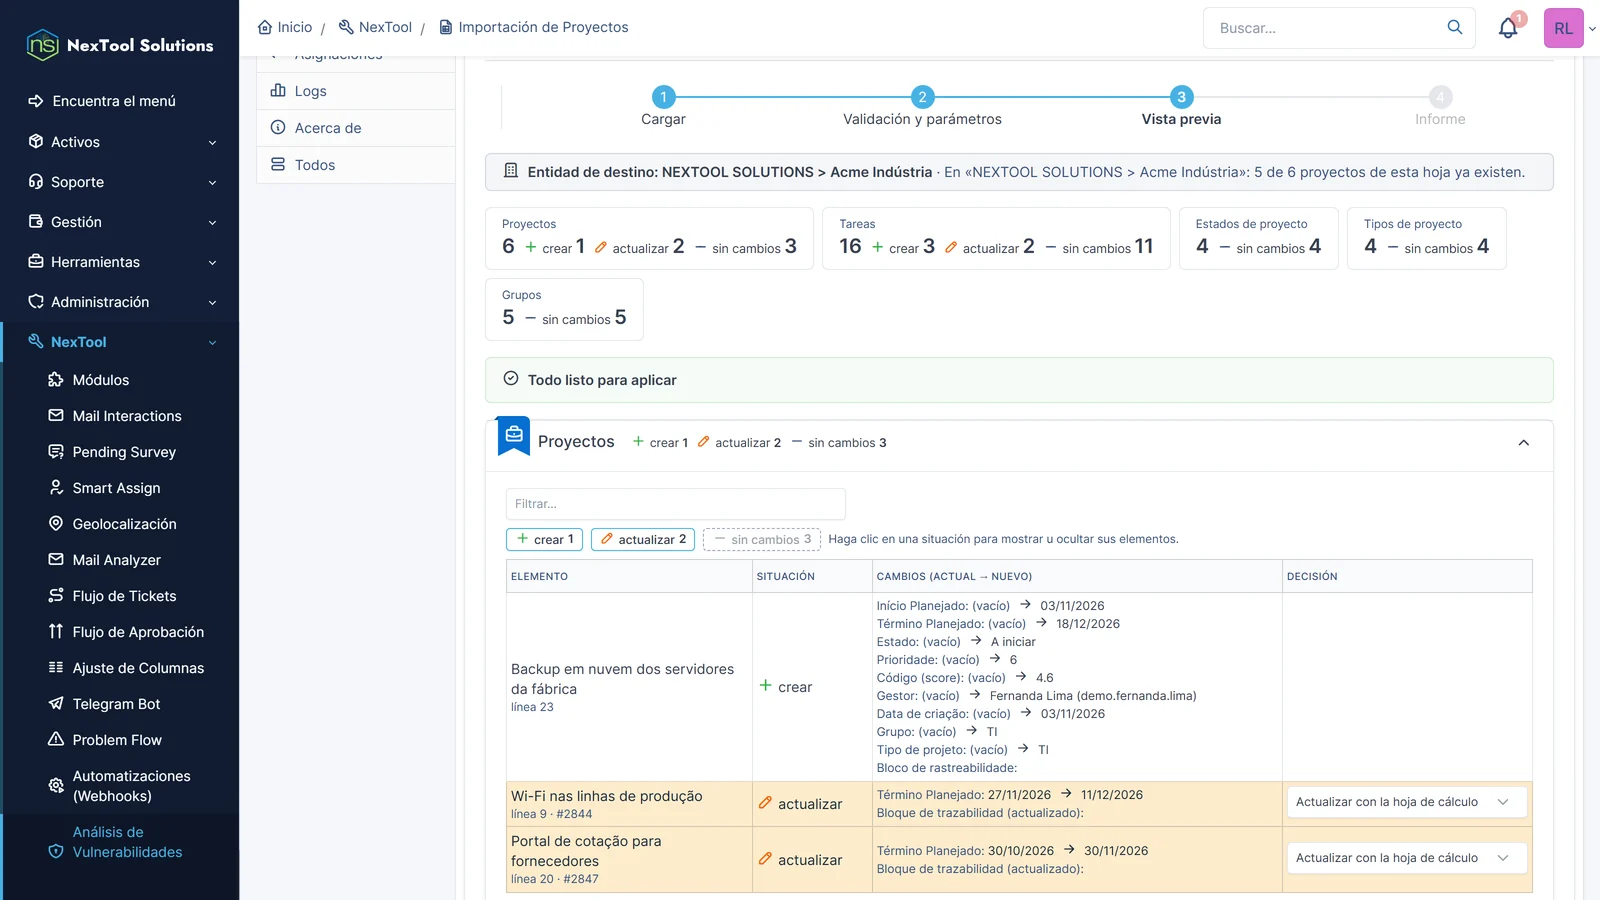The image size is (1600, 900).
Task: Toggle the 'crear 1' situation filter
Action: 545,539
